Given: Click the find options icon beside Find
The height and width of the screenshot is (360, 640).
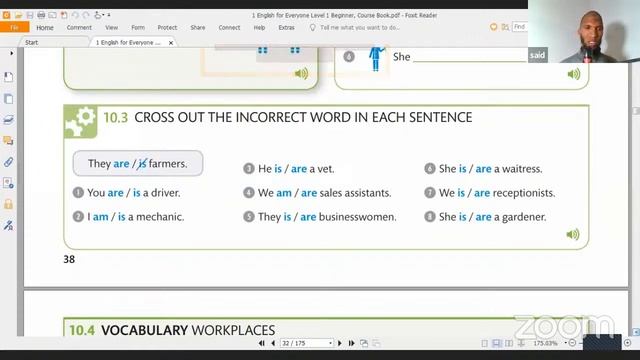Looking at the screenshot, I should click(x=505, y=27).
